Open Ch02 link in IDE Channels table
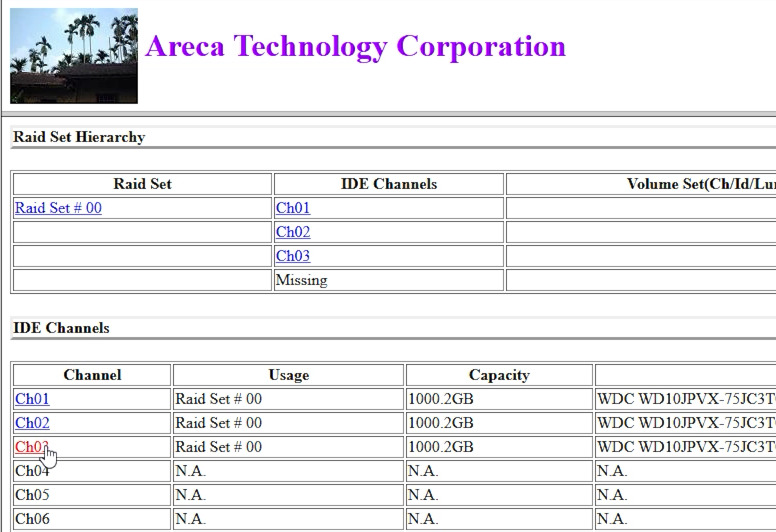Viewport: 776px width, 532px height. (32, 423)
